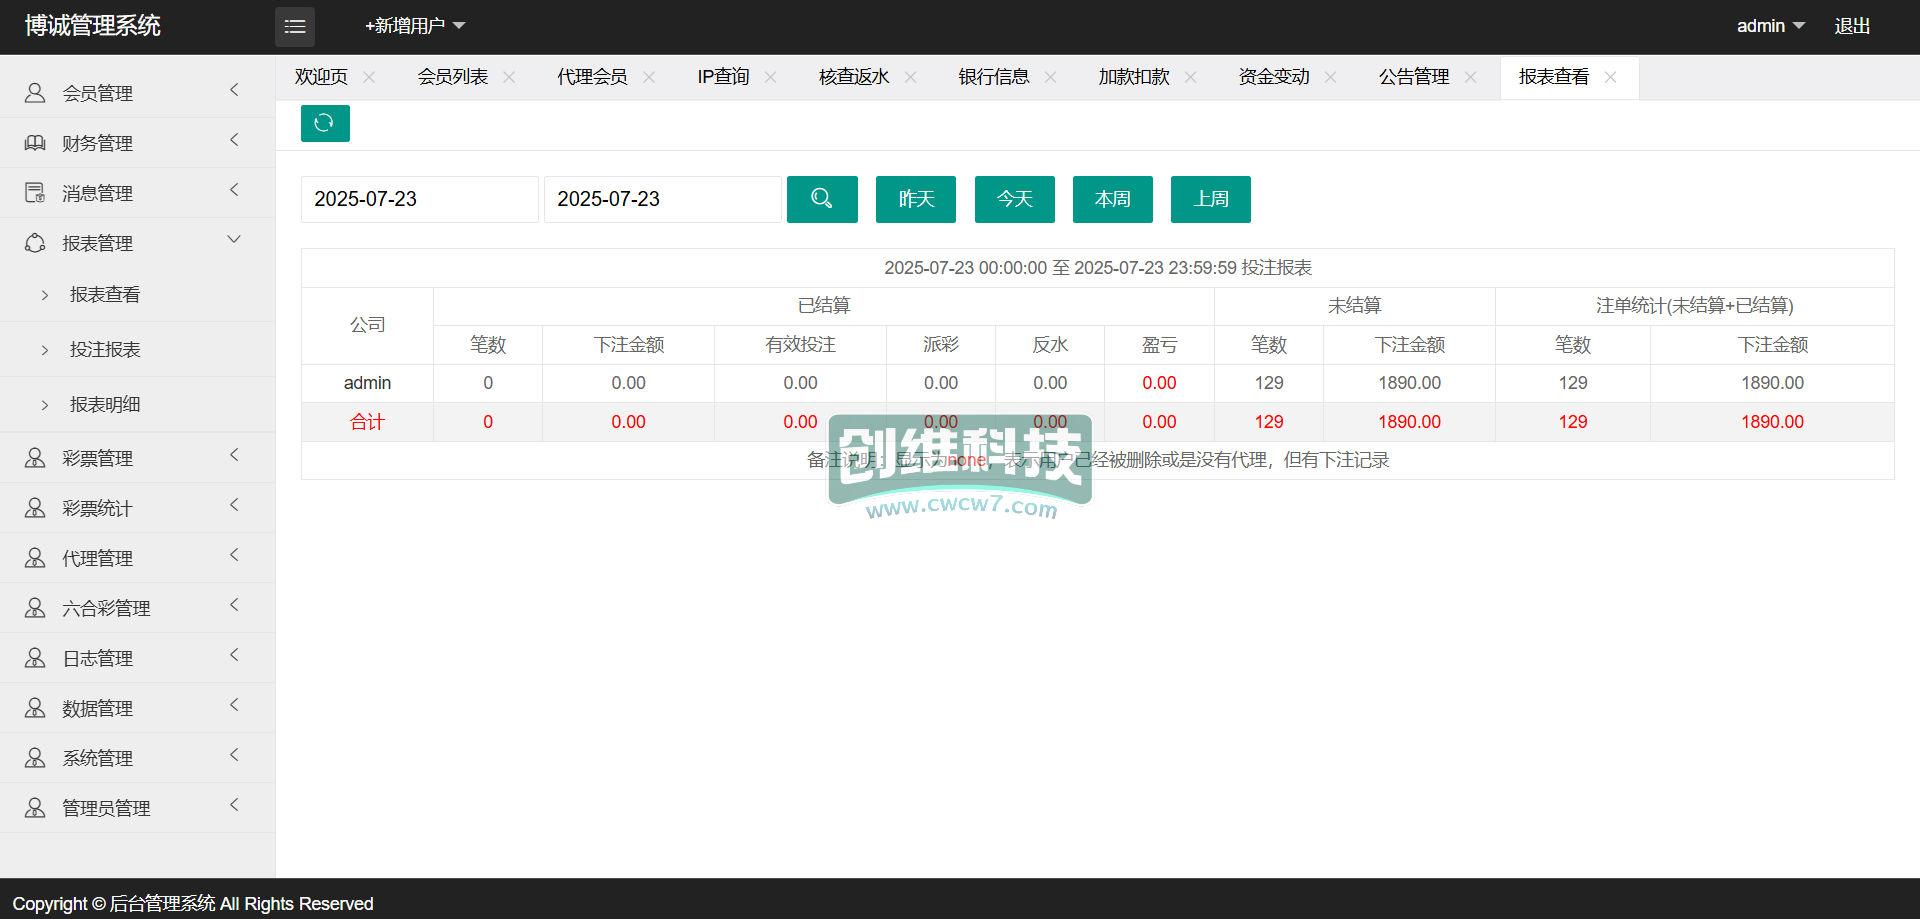Click the 代理管理 sidebar icon
The height and width of the screenshot is (919, 1920).
click(35, 558)
